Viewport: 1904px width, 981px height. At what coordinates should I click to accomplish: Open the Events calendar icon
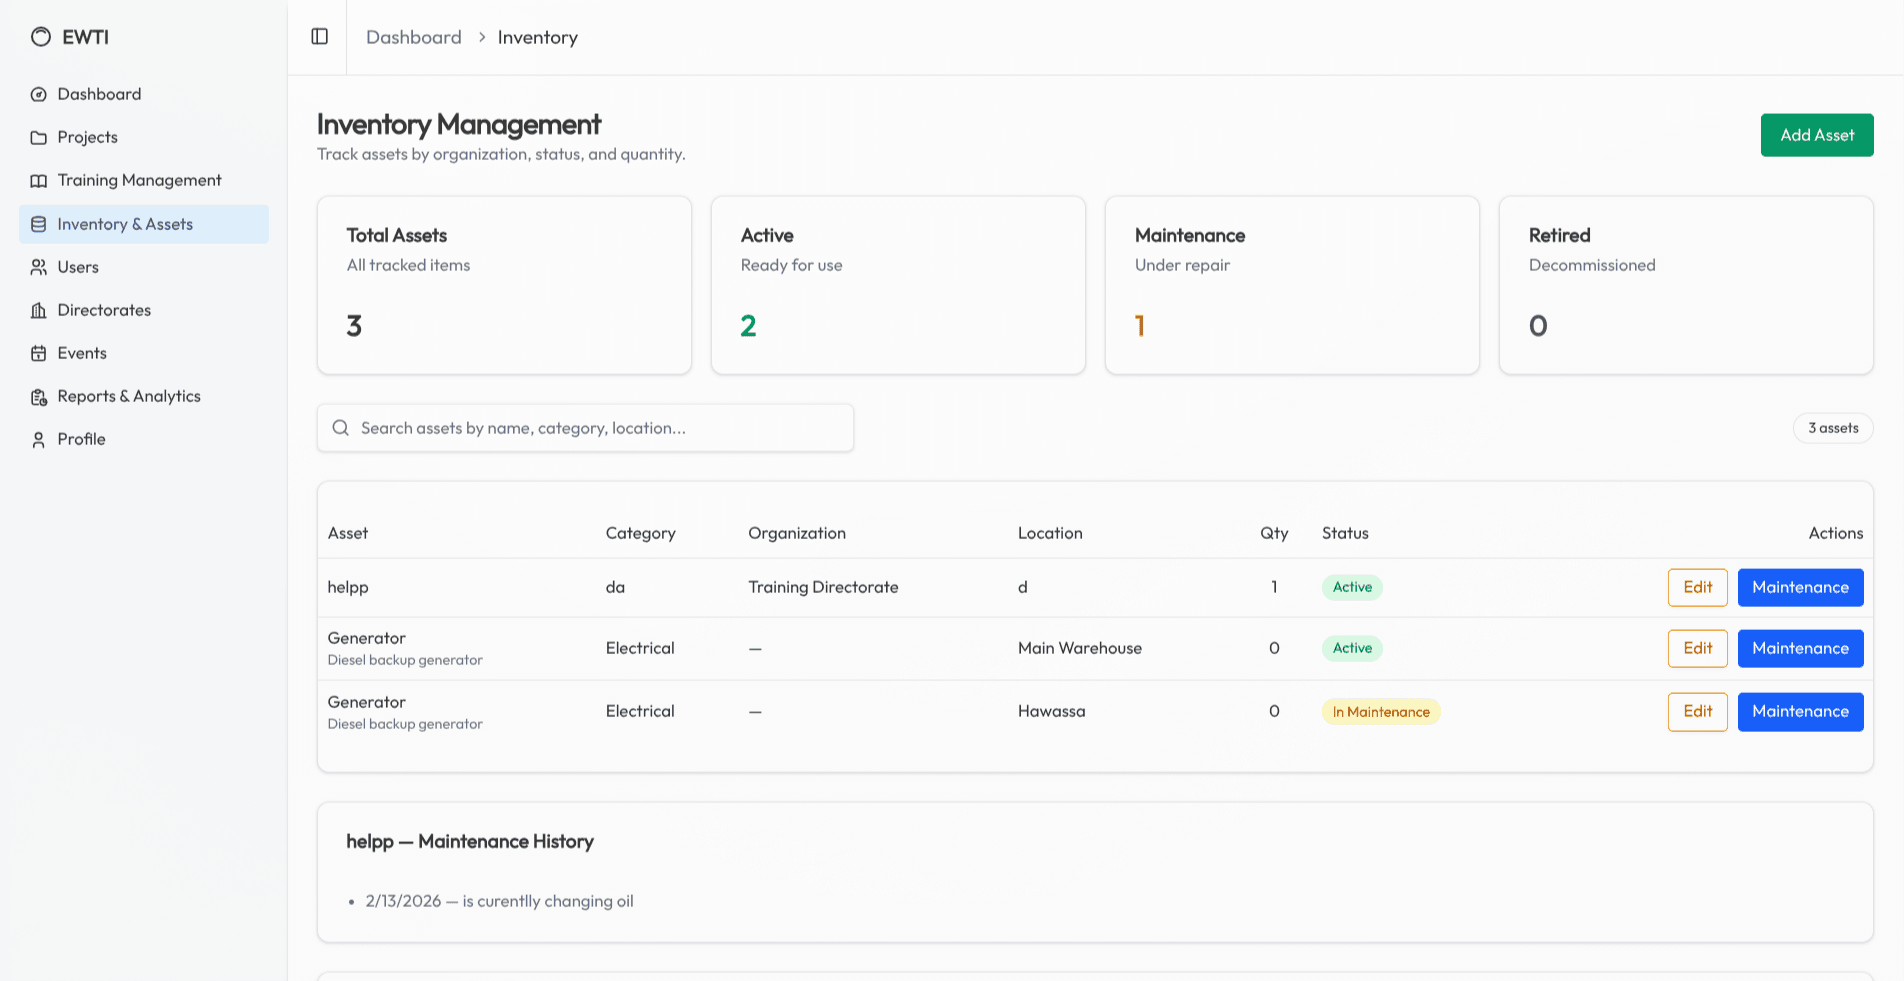point(38,353)
